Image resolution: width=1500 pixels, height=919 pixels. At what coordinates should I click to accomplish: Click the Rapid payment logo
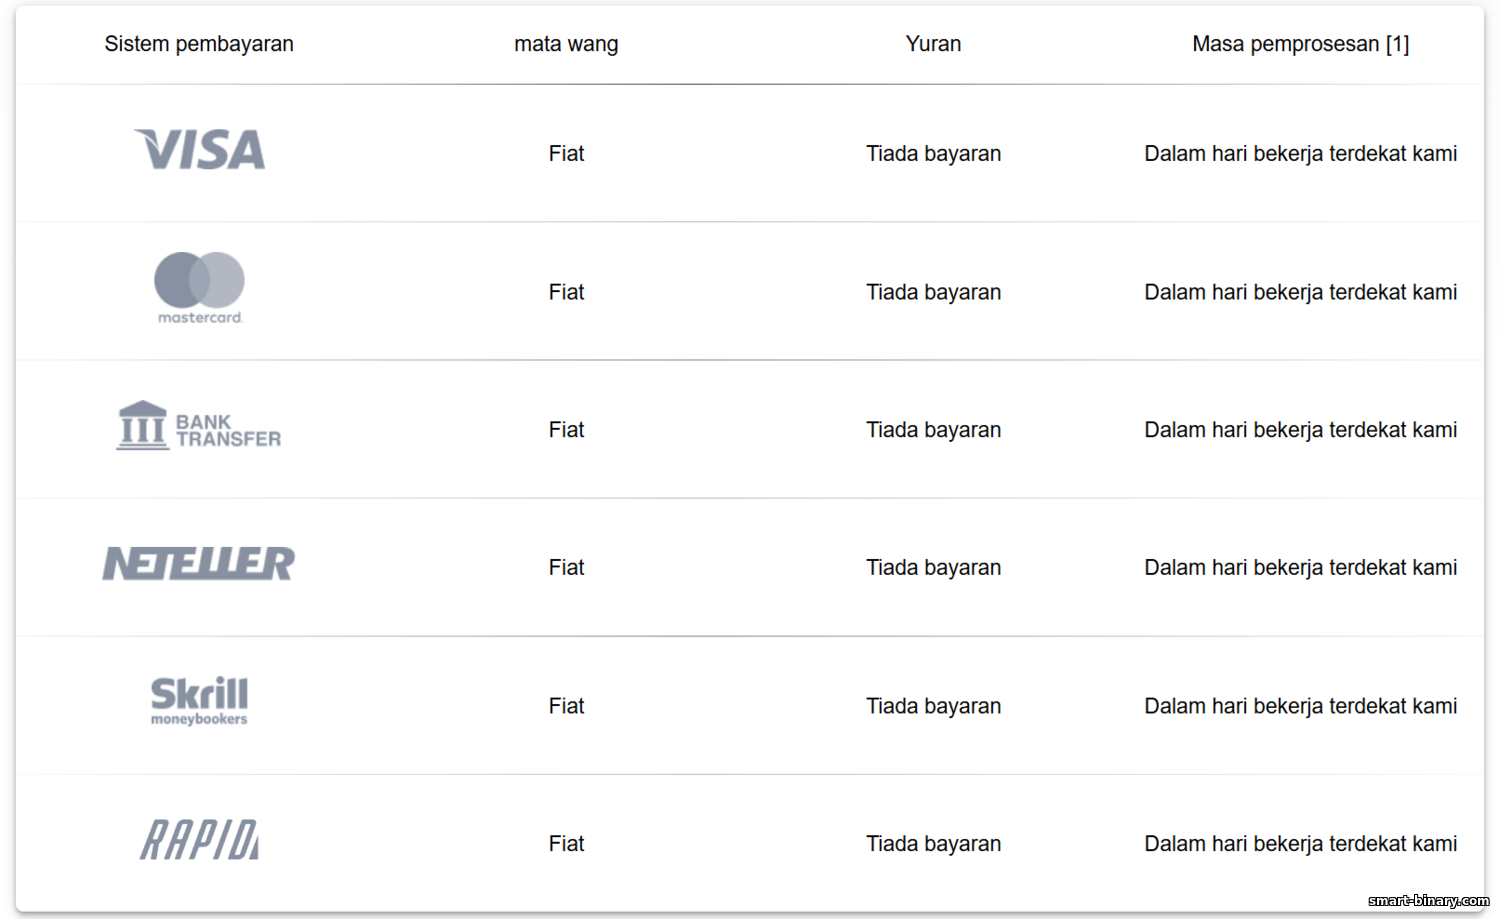coord(199,840)
